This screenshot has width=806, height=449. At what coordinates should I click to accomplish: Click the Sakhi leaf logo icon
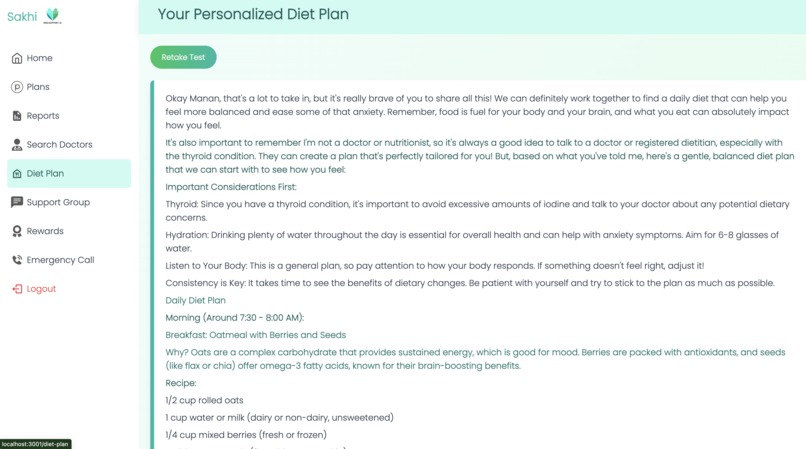pos(52,15)
